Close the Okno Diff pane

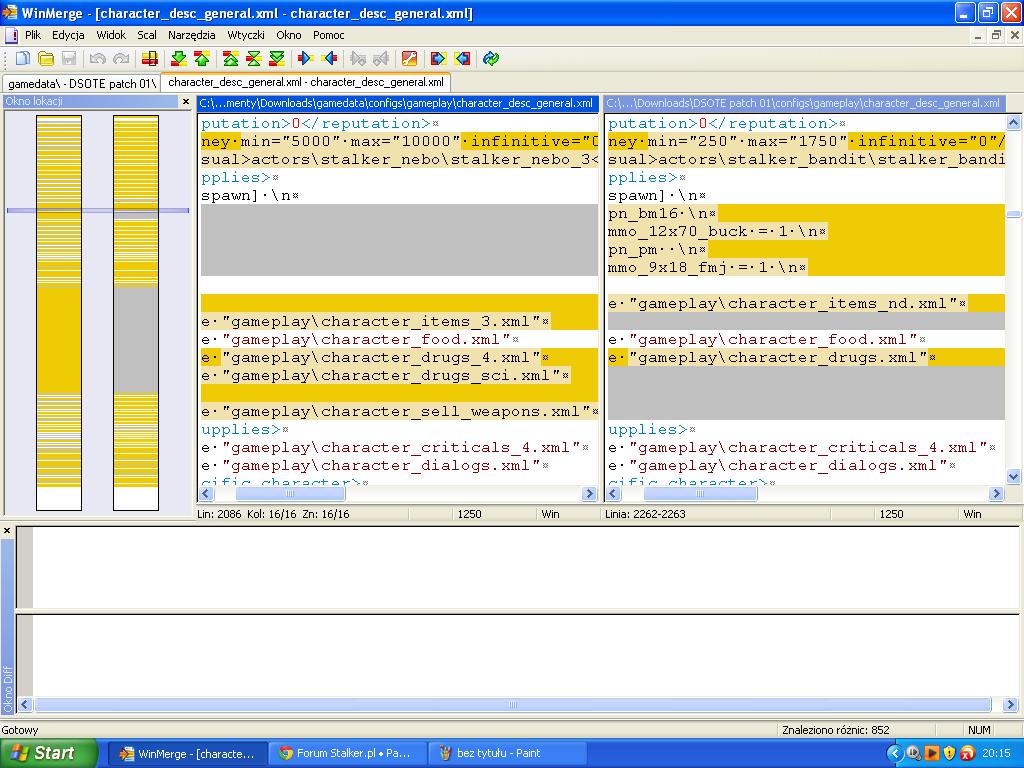(x=7, y=531)
